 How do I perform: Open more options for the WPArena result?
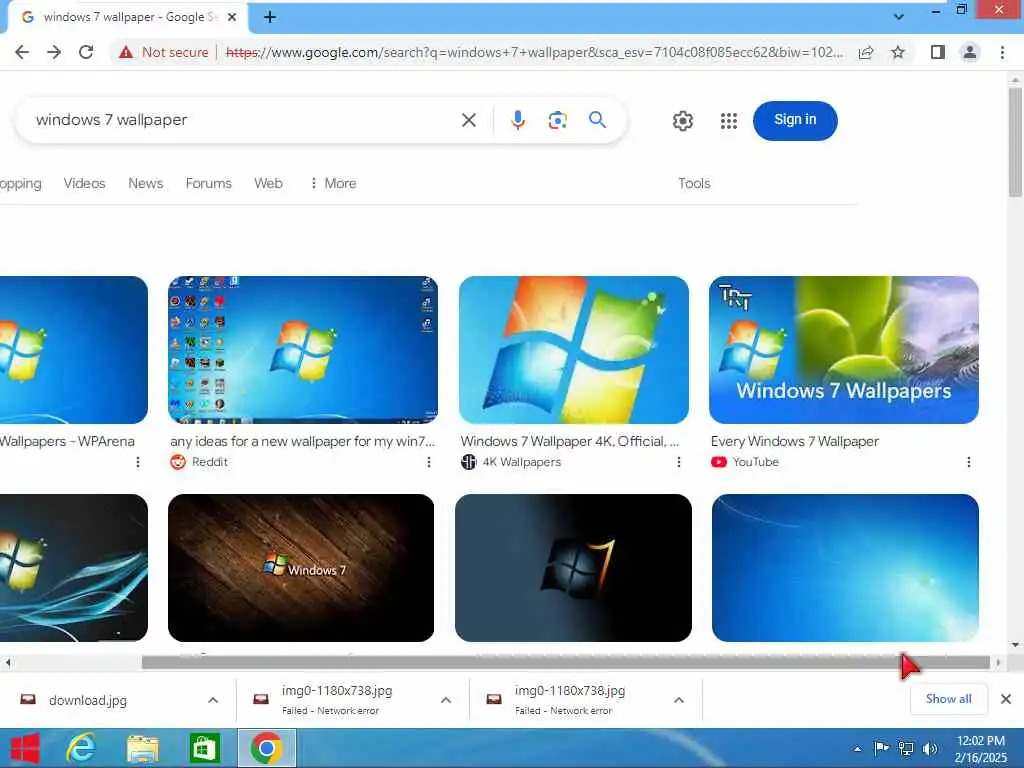click(137, 462)
